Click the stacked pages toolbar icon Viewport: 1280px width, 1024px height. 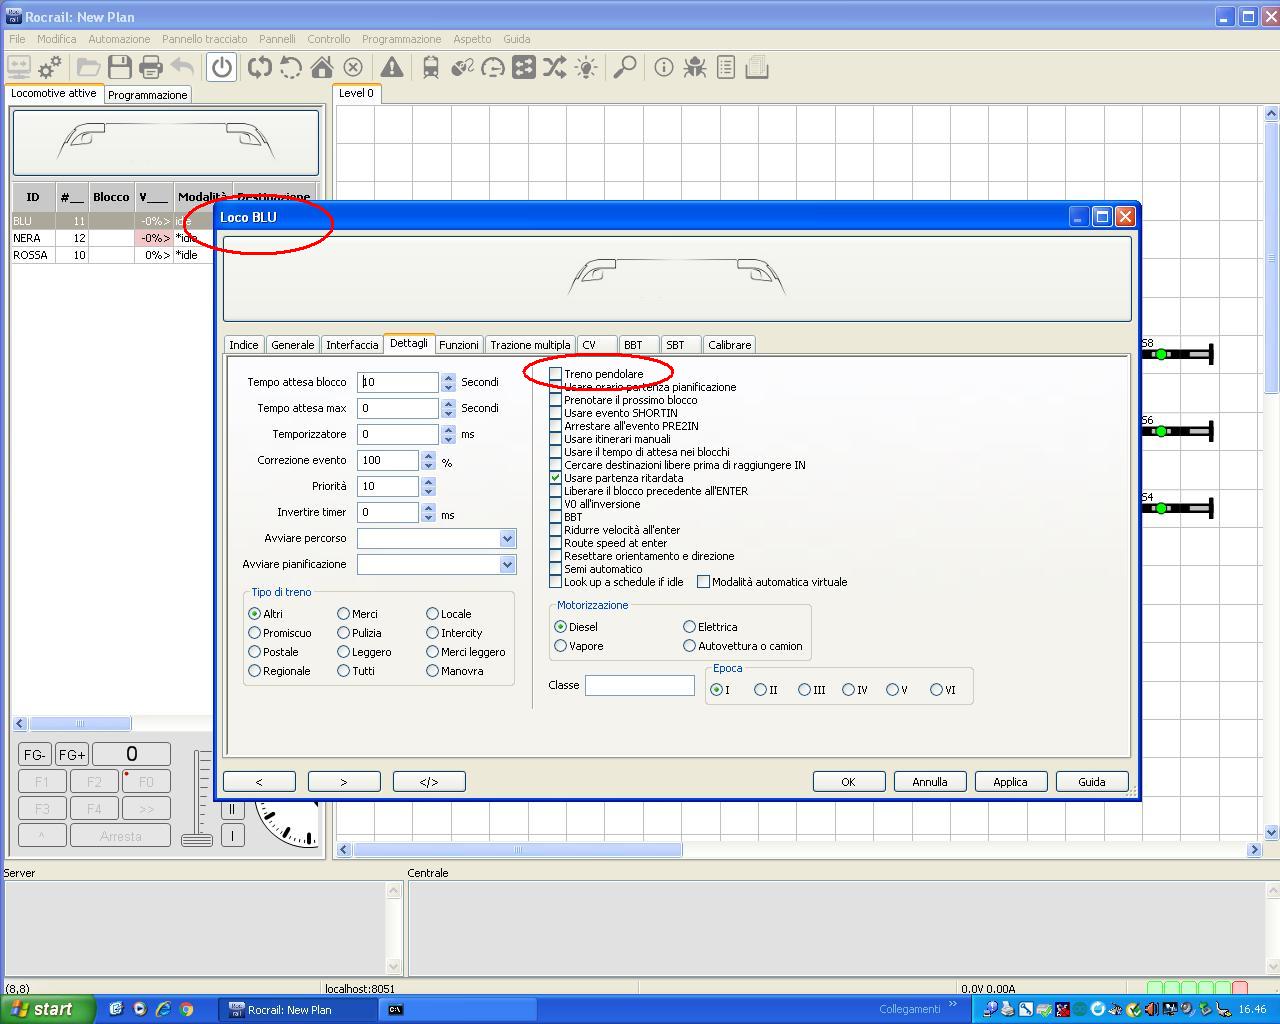point(757,67)
